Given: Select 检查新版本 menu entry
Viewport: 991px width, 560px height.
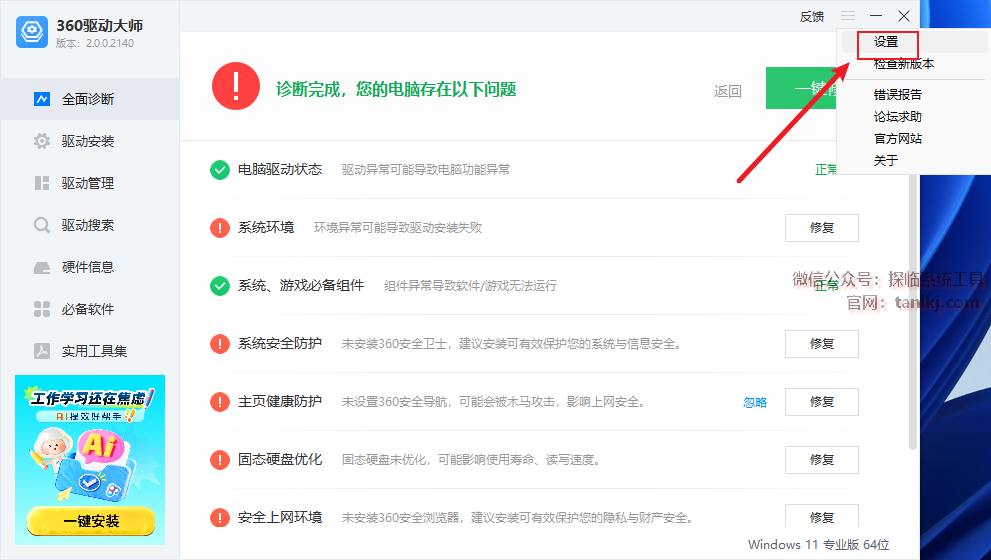Looking at the screenshot, I should [x=904, y=64].
